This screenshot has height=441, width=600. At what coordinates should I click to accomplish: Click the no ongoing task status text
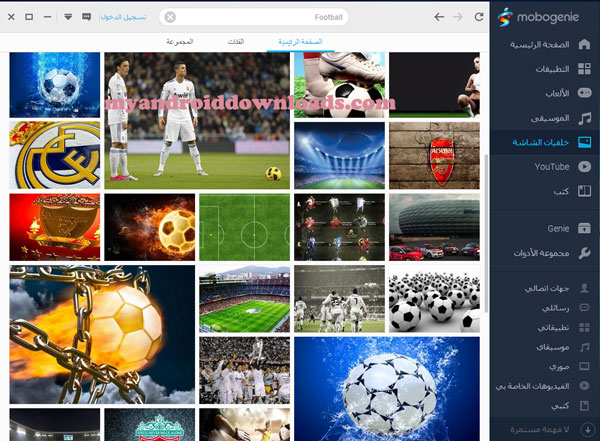(x=539, y=430)
